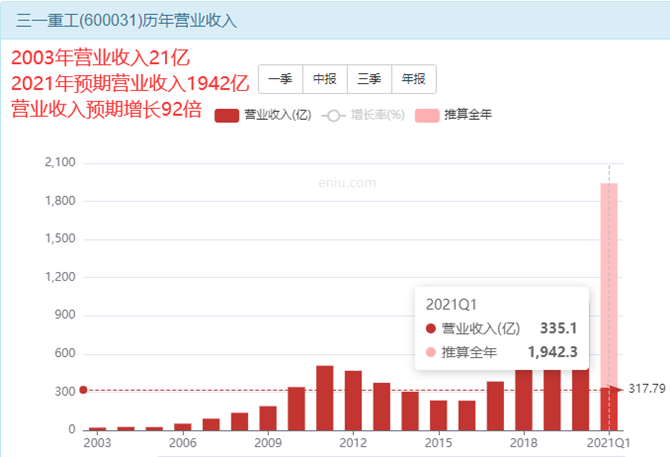This screenshot has width=670, height=457.
Task: Click the red dot on the average line
Action: coord(83,390)
